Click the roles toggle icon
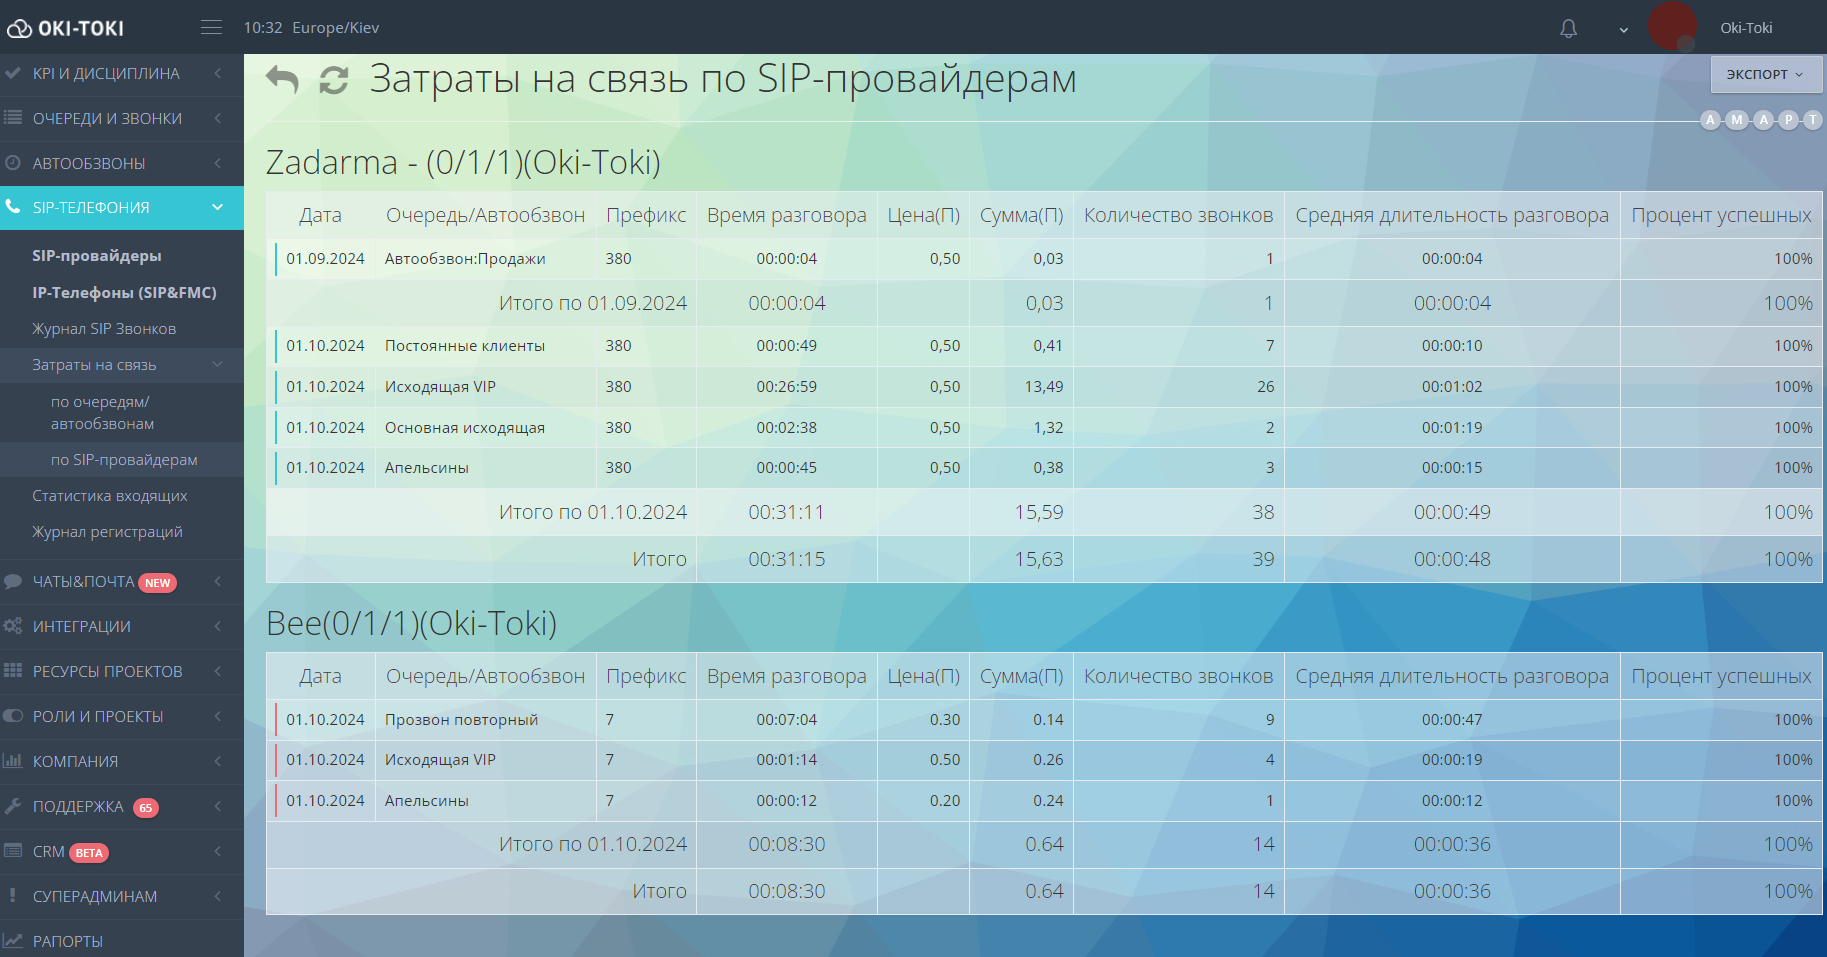Screen dimensions: 1827x957 coord(13,716)
